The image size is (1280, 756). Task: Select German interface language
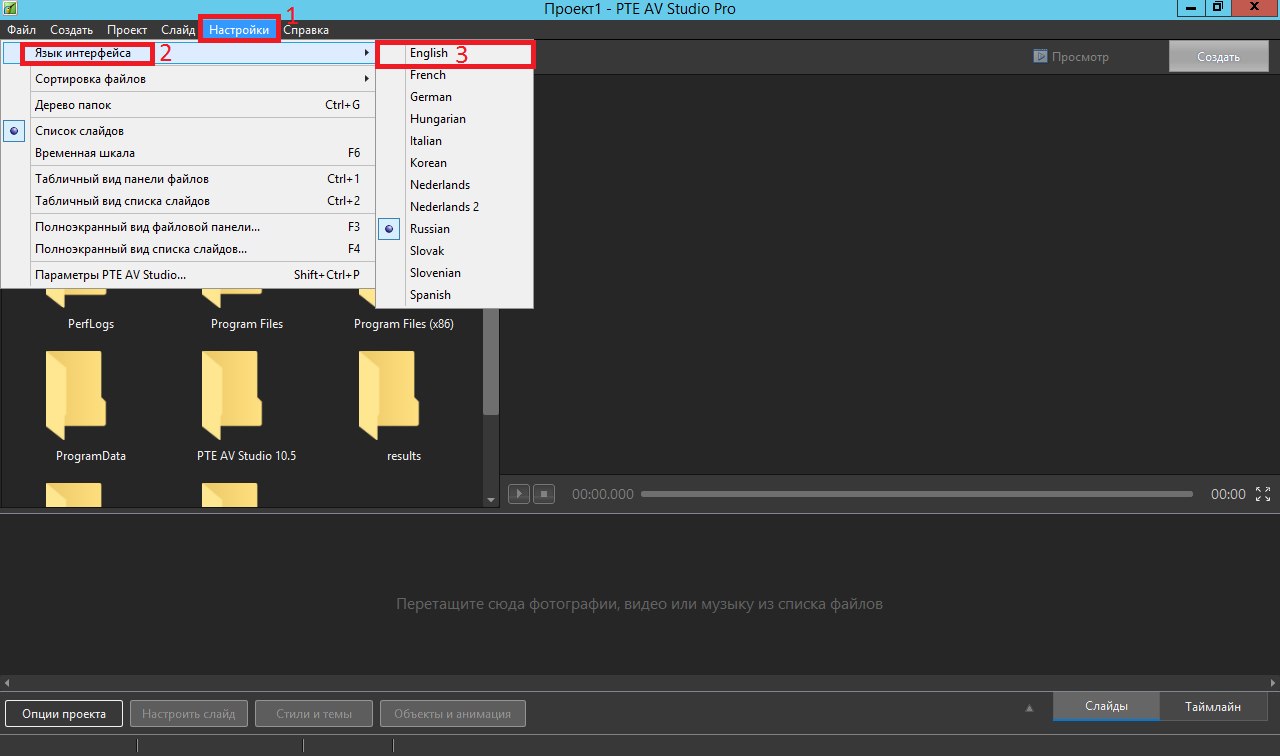click(455, 97)
